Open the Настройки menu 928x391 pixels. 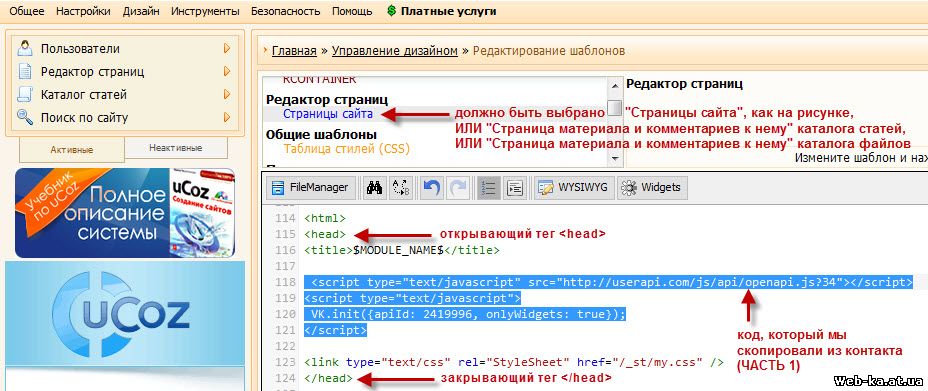[83, 11]
